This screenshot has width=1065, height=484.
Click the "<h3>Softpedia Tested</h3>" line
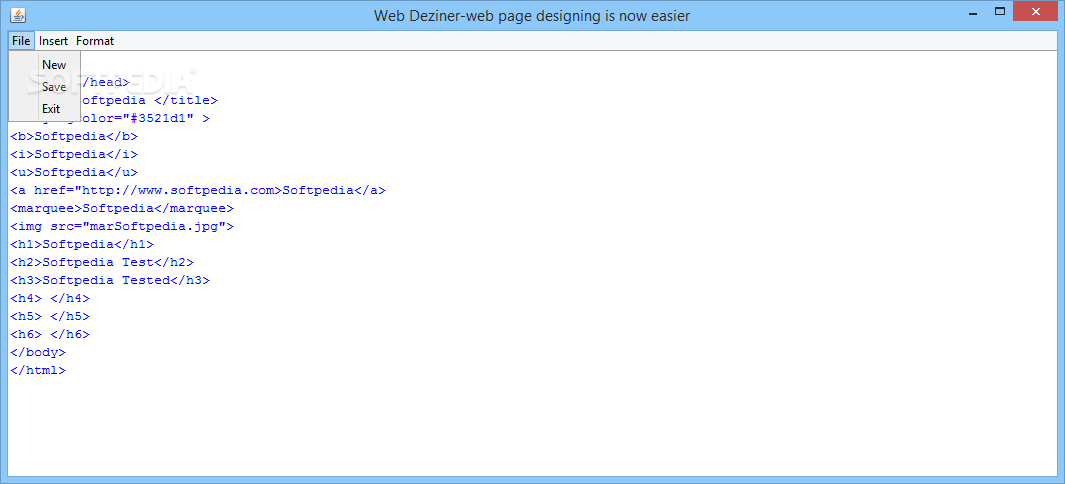pyautogui.click(x=110, y=280)
